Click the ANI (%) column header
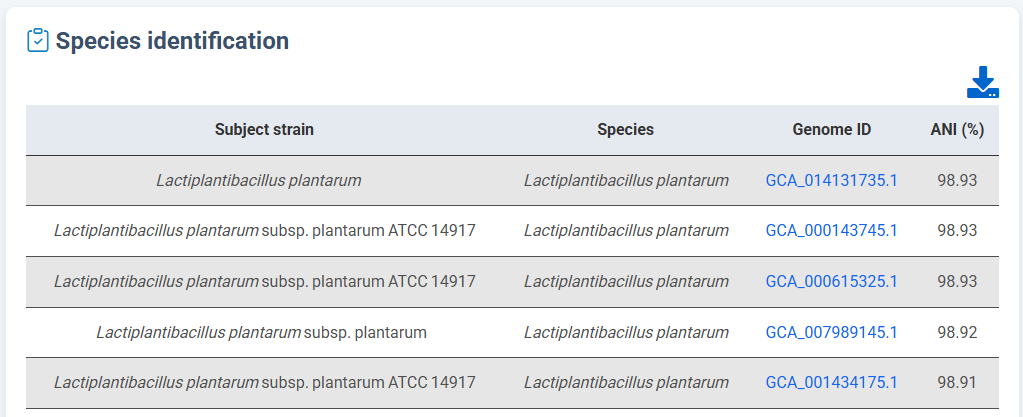Image resolution: width=1023 pixels, height=417 pixels. coord(957,130)
